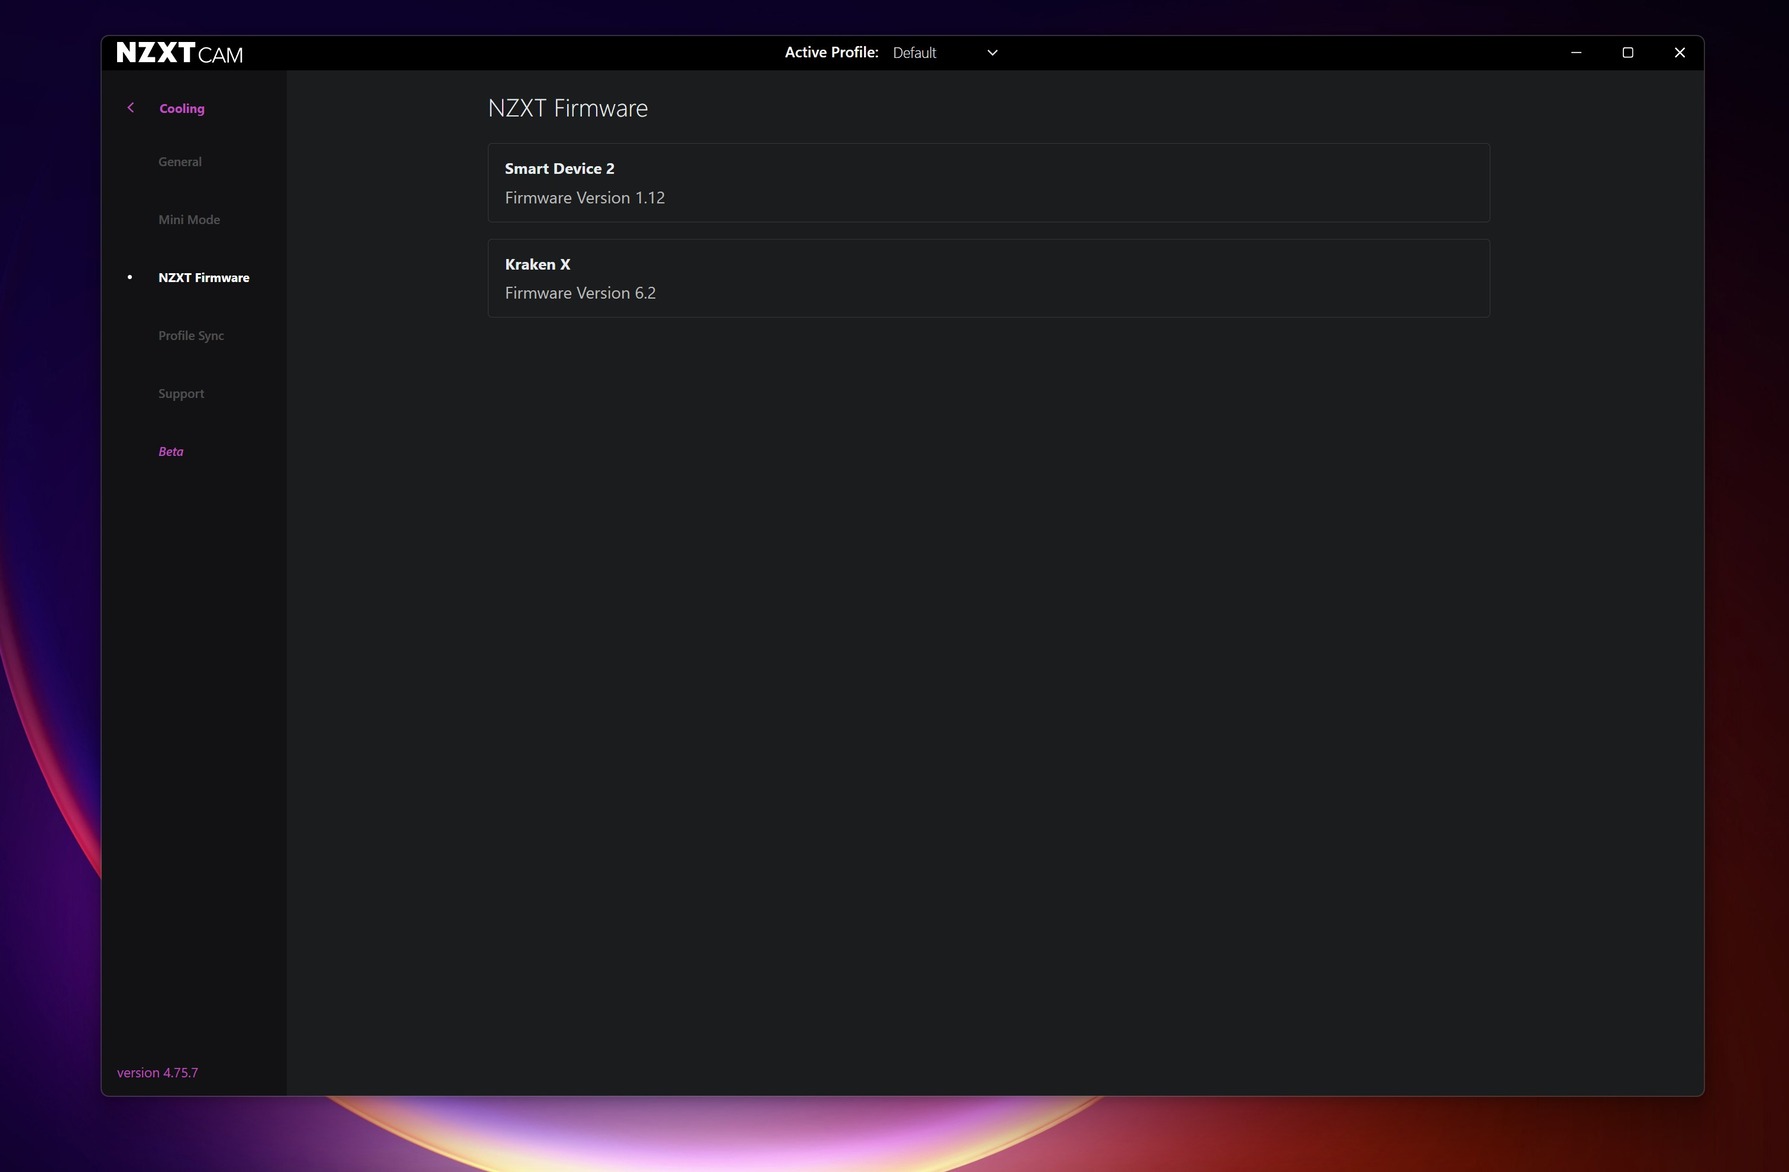This screenshot has height=1172, width=1789.
Task: Switch to the Beta section
Action: point(171,452)
